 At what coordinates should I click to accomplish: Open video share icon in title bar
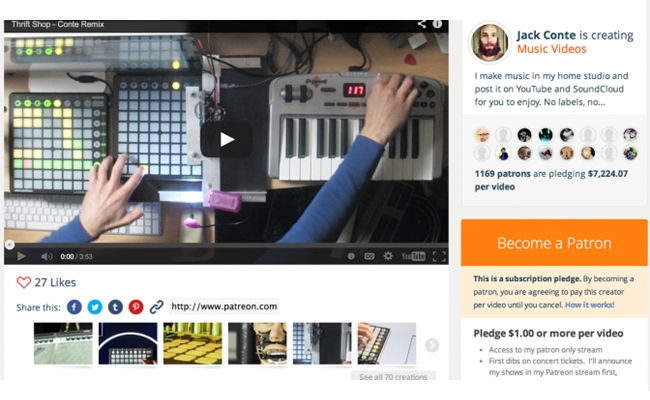(422, 24)
